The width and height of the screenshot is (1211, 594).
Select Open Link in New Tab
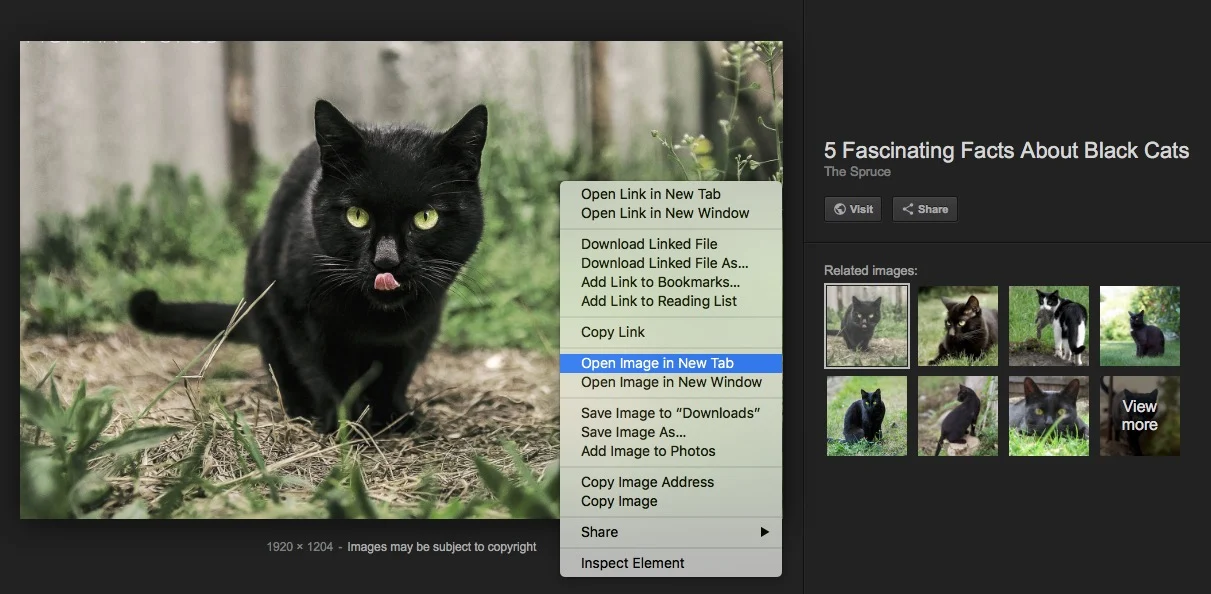[650, 194]
